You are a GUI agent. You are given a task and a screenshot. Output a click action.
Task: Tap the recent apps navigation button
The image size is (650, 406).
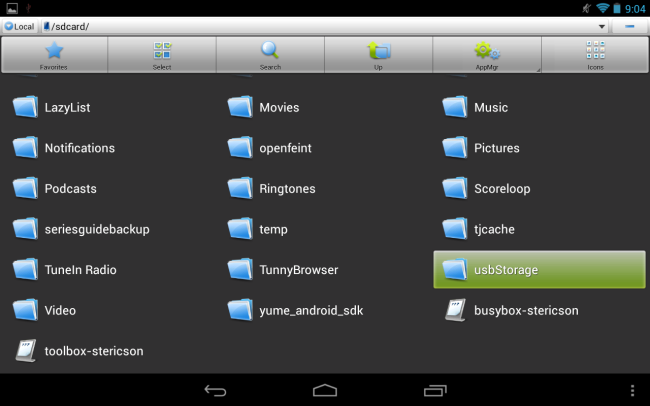pyautogui.click(x=435, y=390)
